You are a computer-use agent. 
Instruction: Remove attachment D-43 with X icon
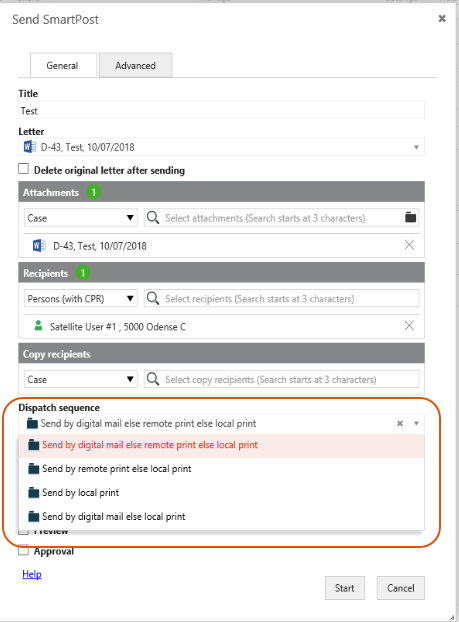coord(409,245)
